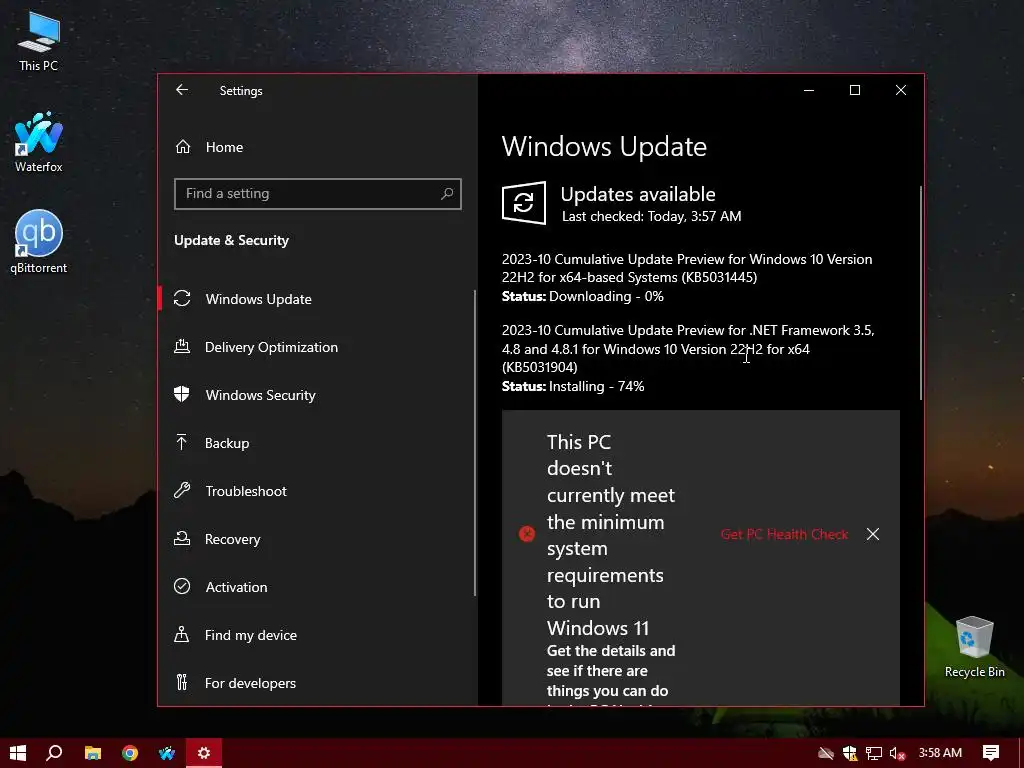Image resolution: width=1024 pixels, height=768 pixels.
Task: Click the Last checked: Today, 3:57 AM text
Action: [651, 216]
